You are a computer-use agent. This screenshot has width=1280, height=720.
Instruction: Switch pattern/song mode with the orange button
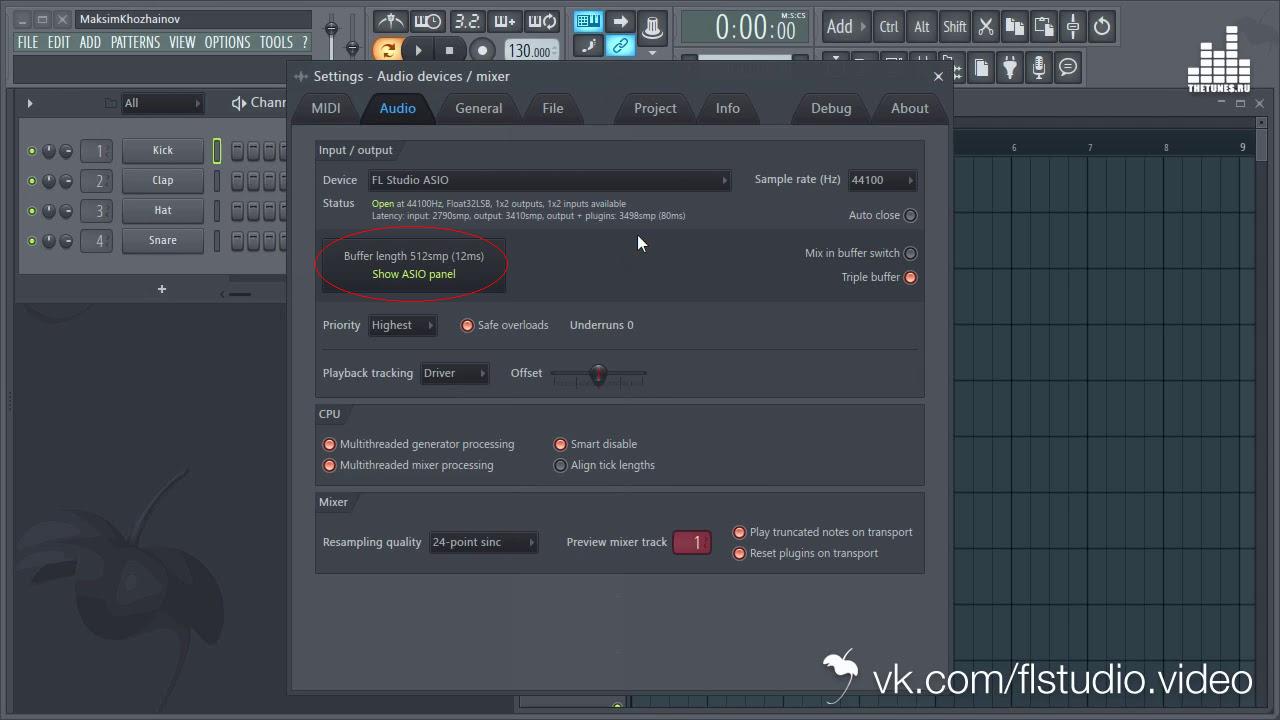coord(387,50)
